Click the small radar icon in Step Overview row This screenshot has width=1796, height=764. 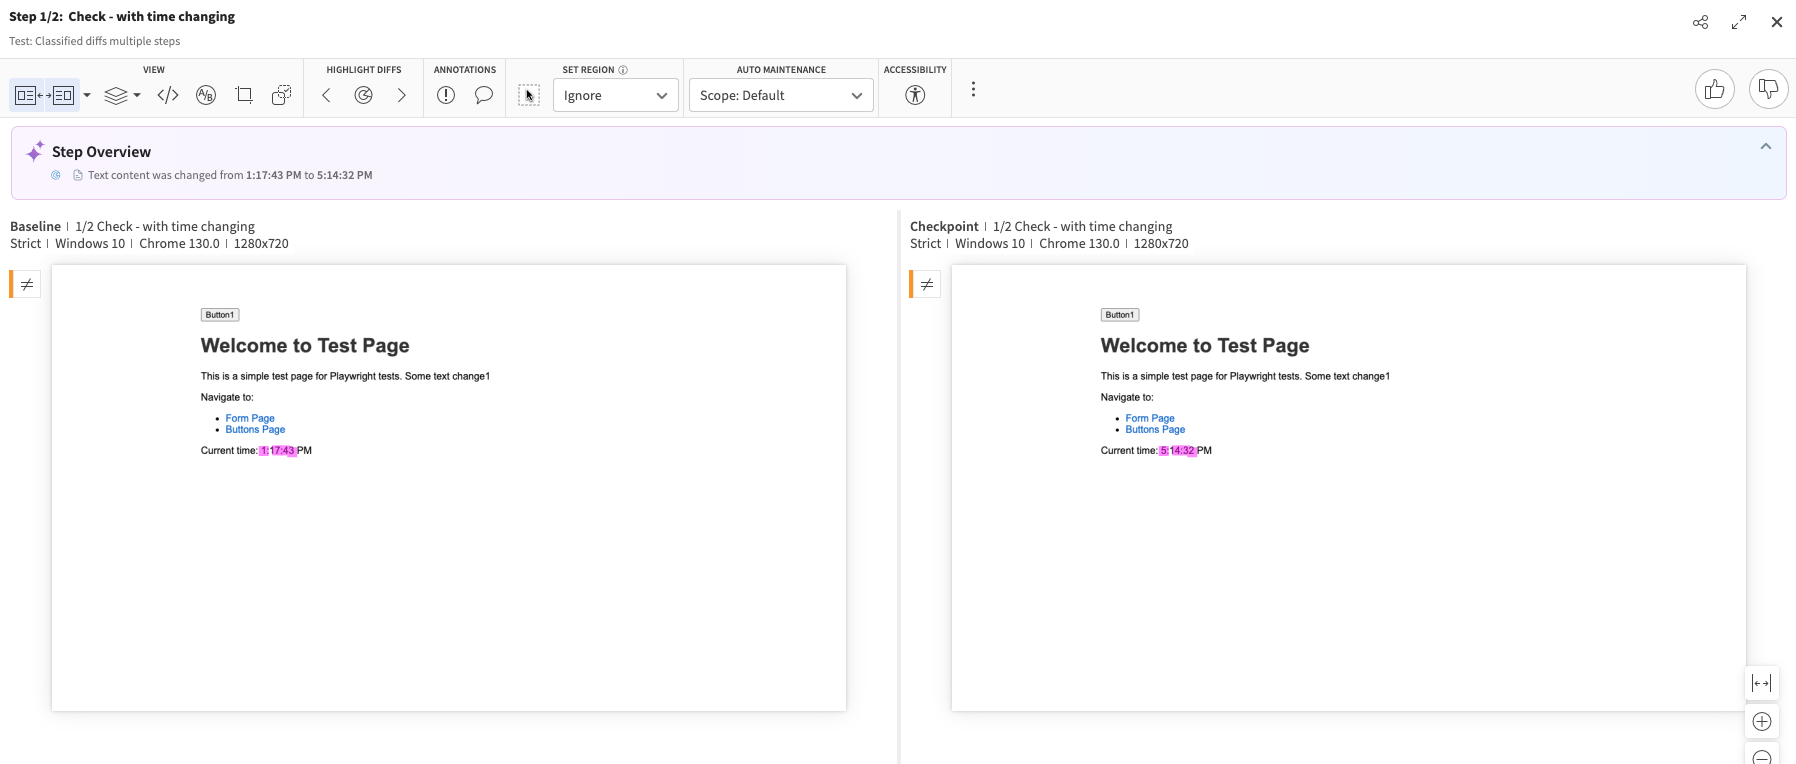[x=56, y=175]
